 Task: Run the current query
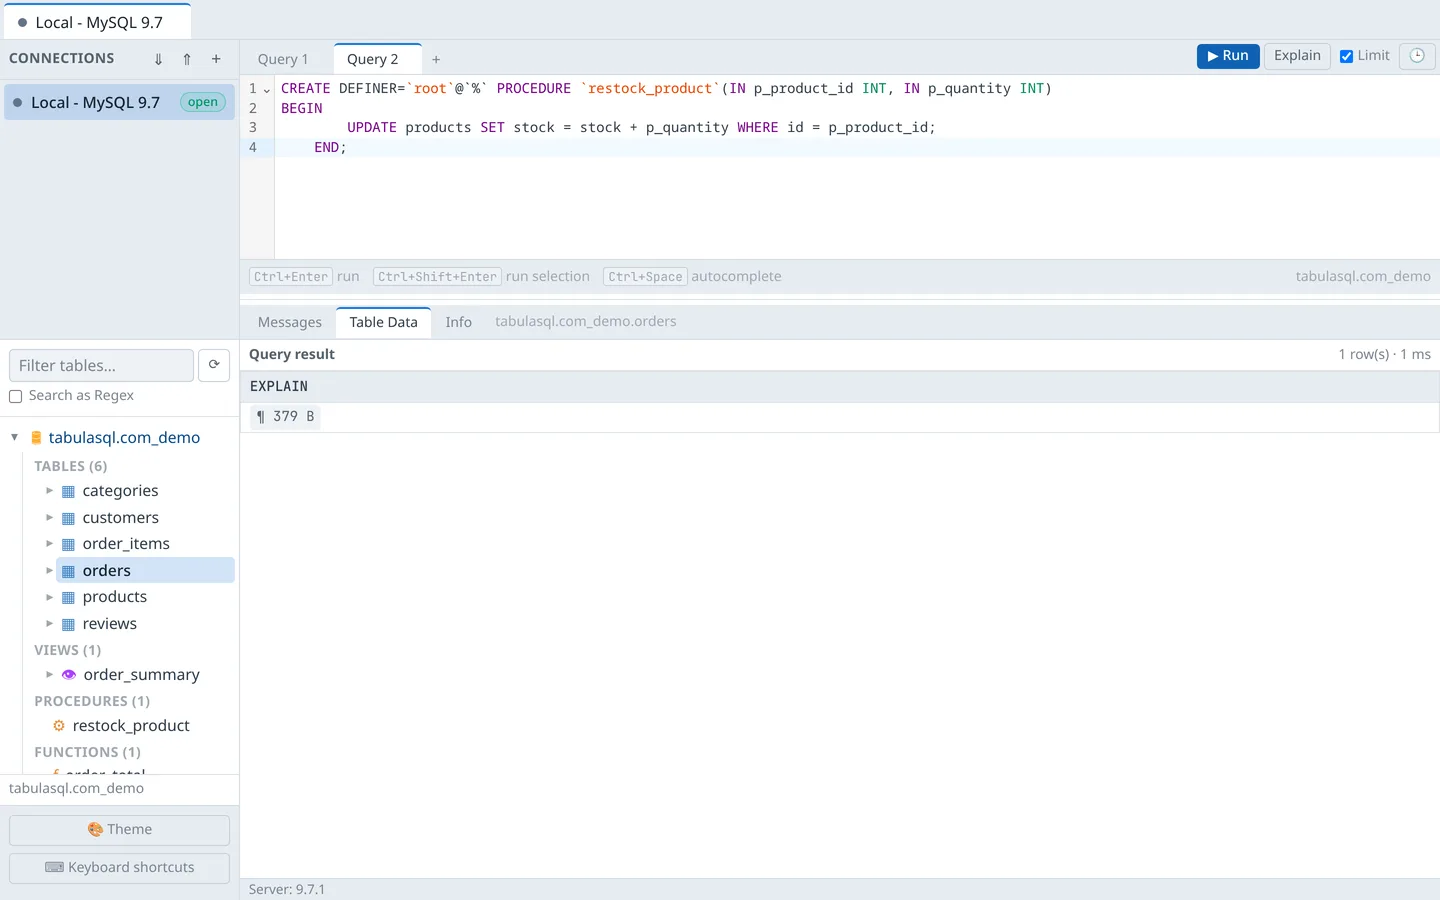[x=1228, y=56]
